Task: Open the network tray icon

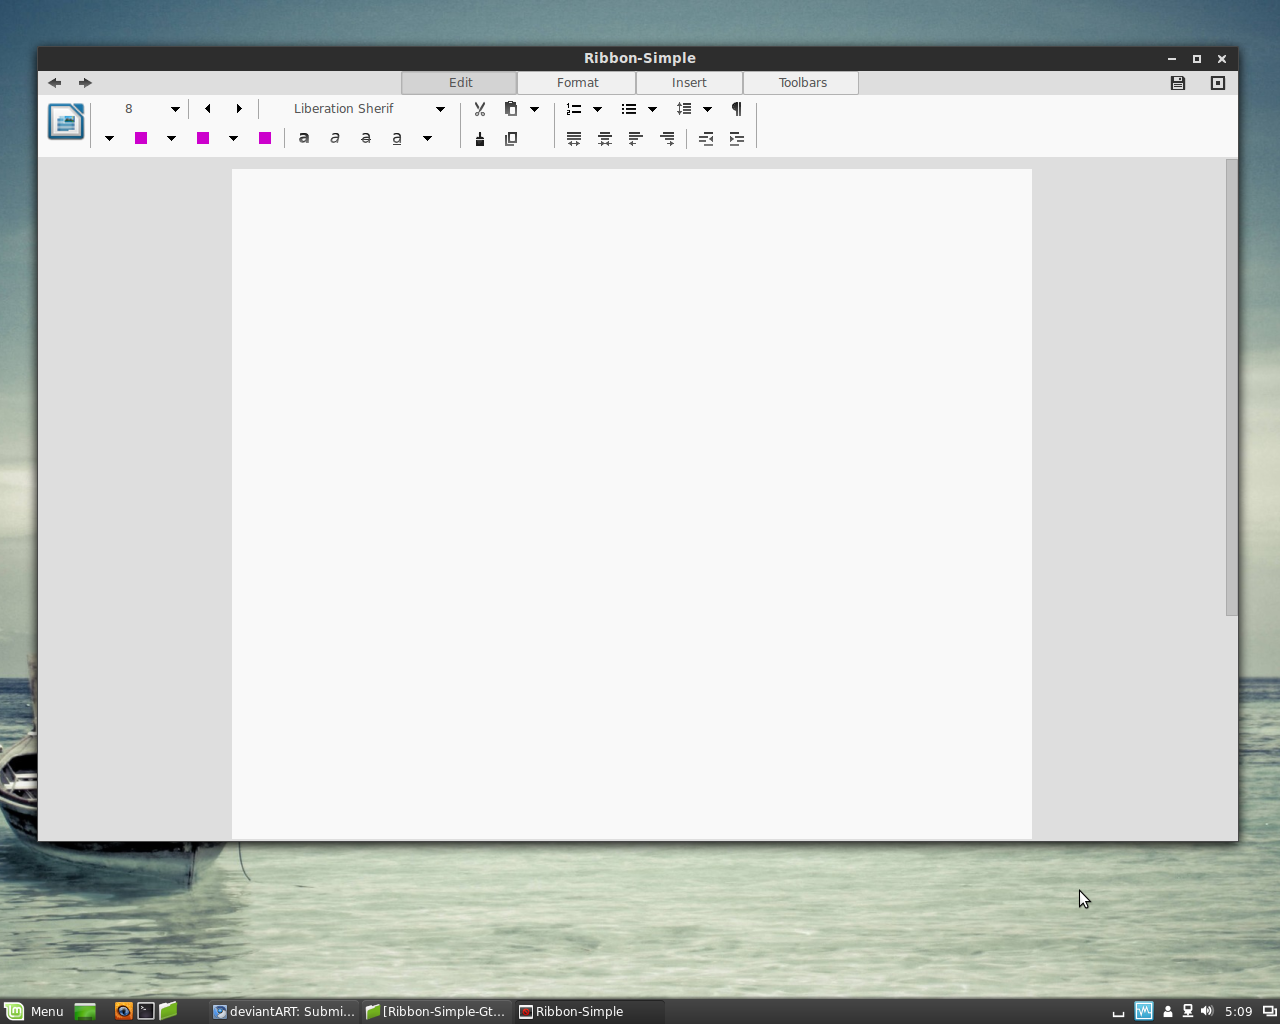Action: (x=1188, y=1011)
